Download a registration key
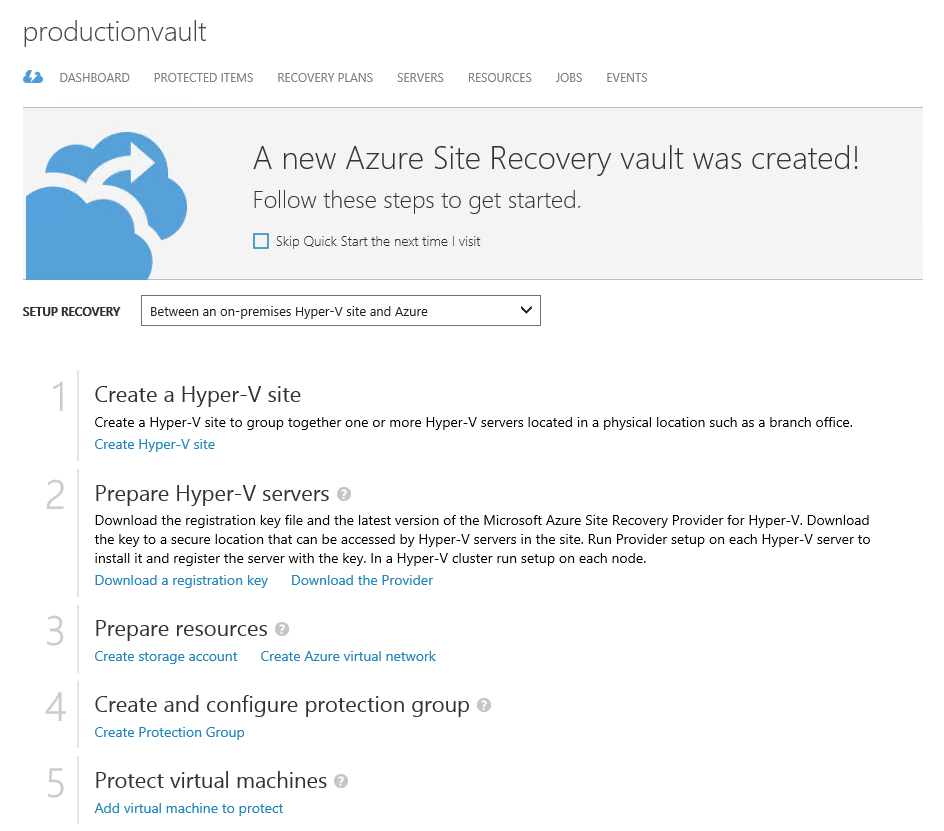 pyautogui.click(x=181, y=580)
